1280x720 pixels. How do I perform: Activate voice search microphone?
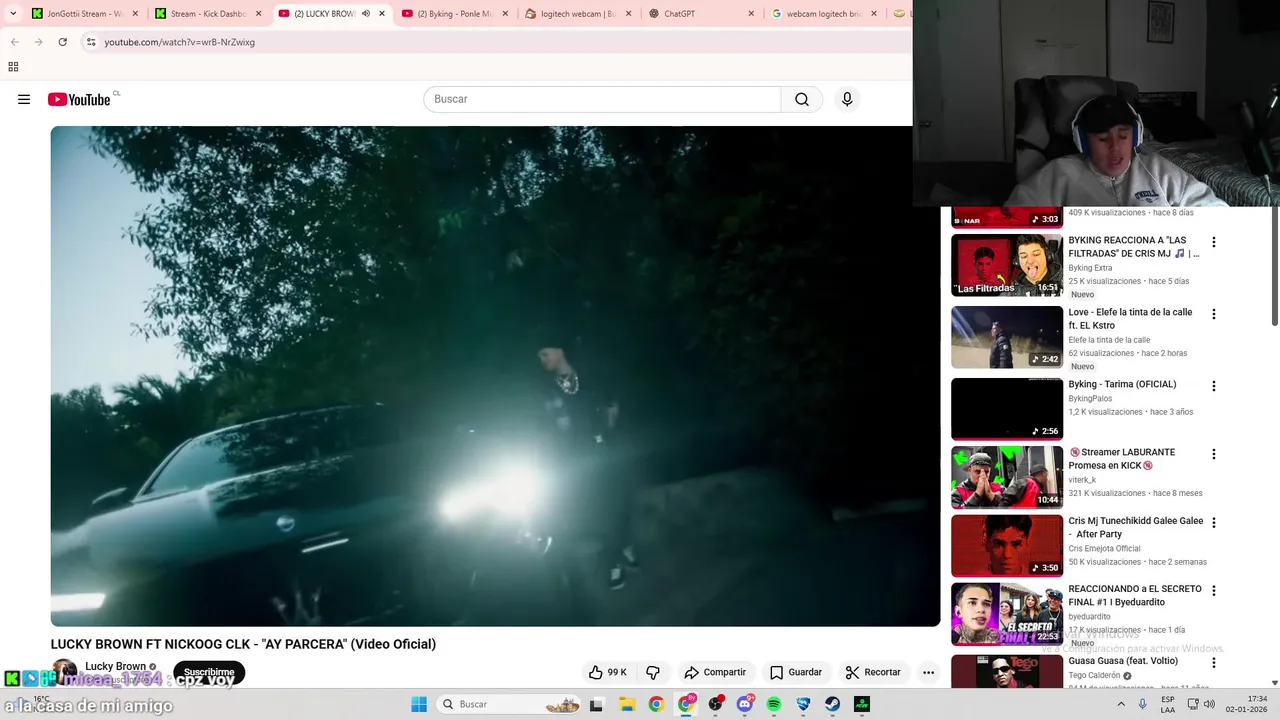point(847,99)
